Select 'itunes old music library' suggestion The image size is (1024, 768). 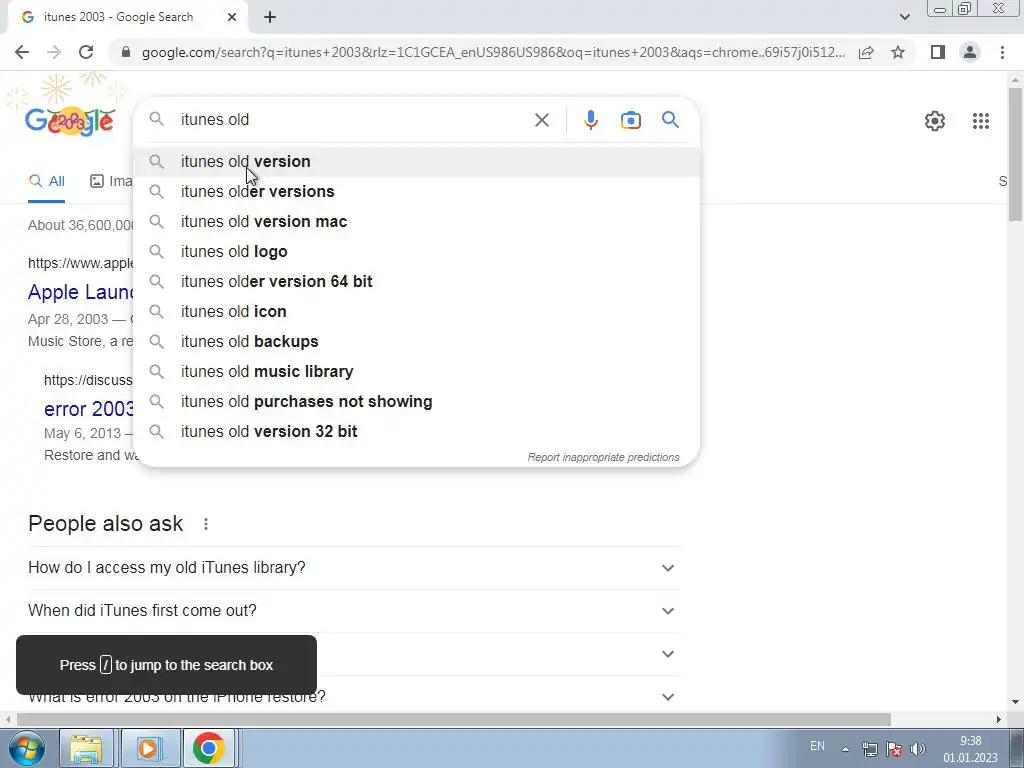[x=417, y=372]
